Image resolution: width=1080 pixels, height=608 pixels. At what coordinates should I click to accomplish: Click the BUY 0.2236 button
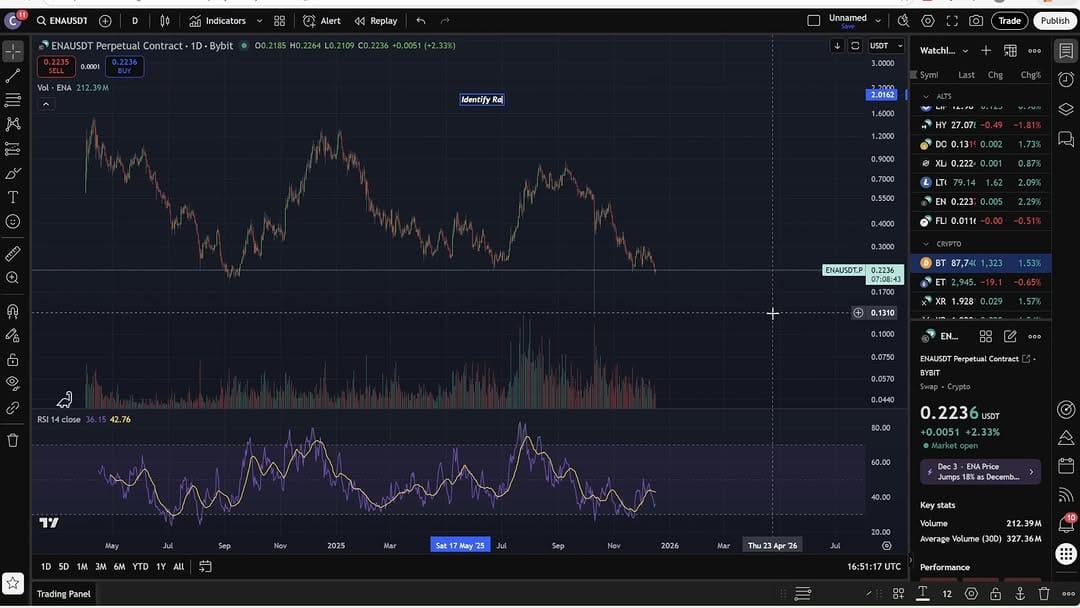click(125, 66)
